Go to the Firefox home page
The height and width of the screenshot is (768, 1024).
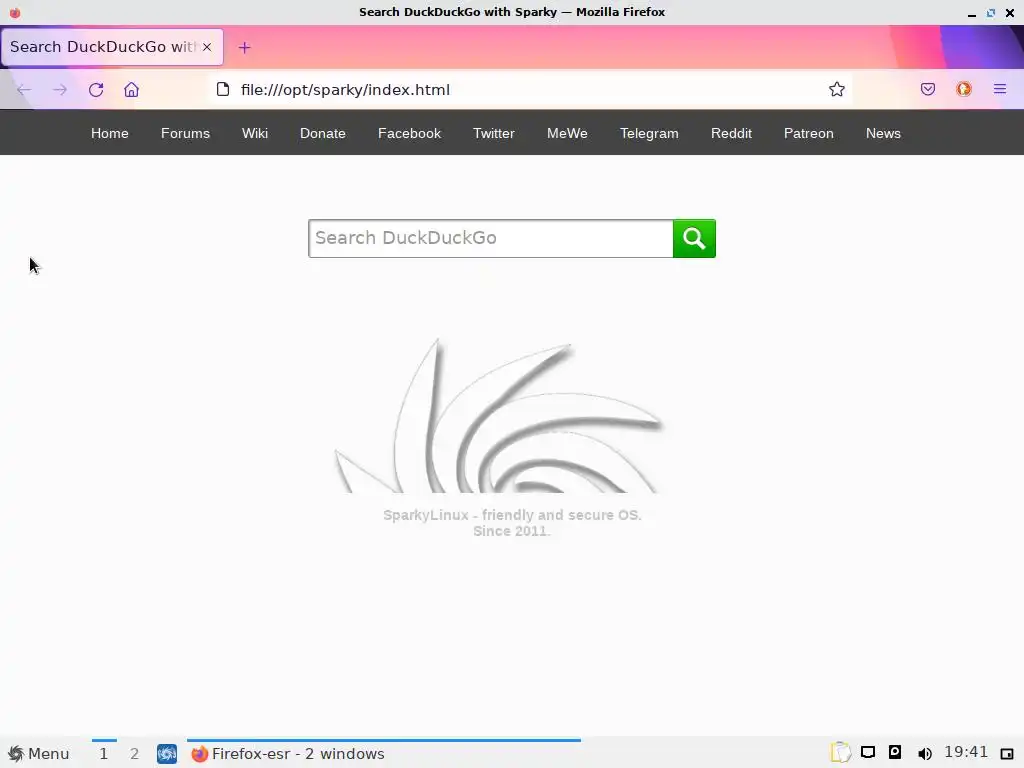click(131, 89)
